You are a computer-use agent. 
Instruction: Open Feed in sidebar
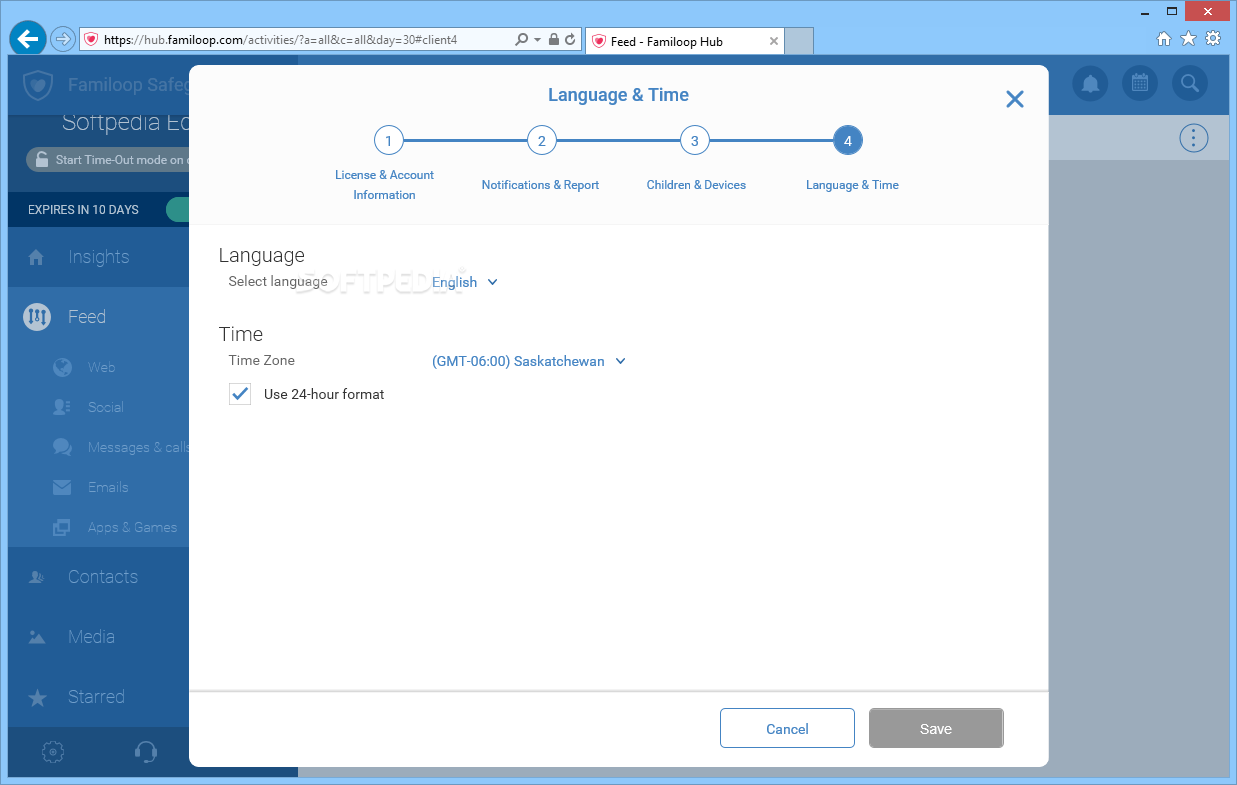coord(98,317)
